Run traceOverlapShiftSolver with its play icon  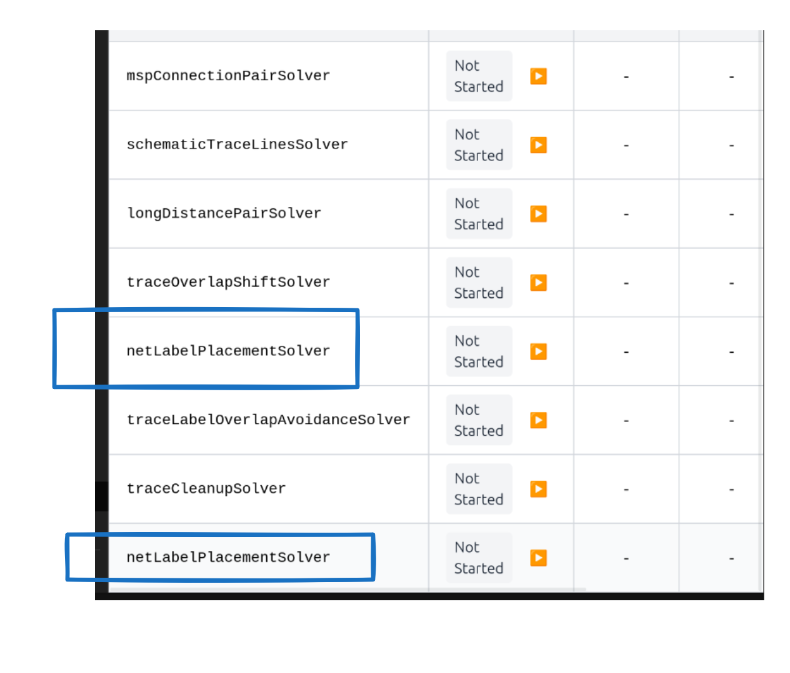tap(538, 283)
